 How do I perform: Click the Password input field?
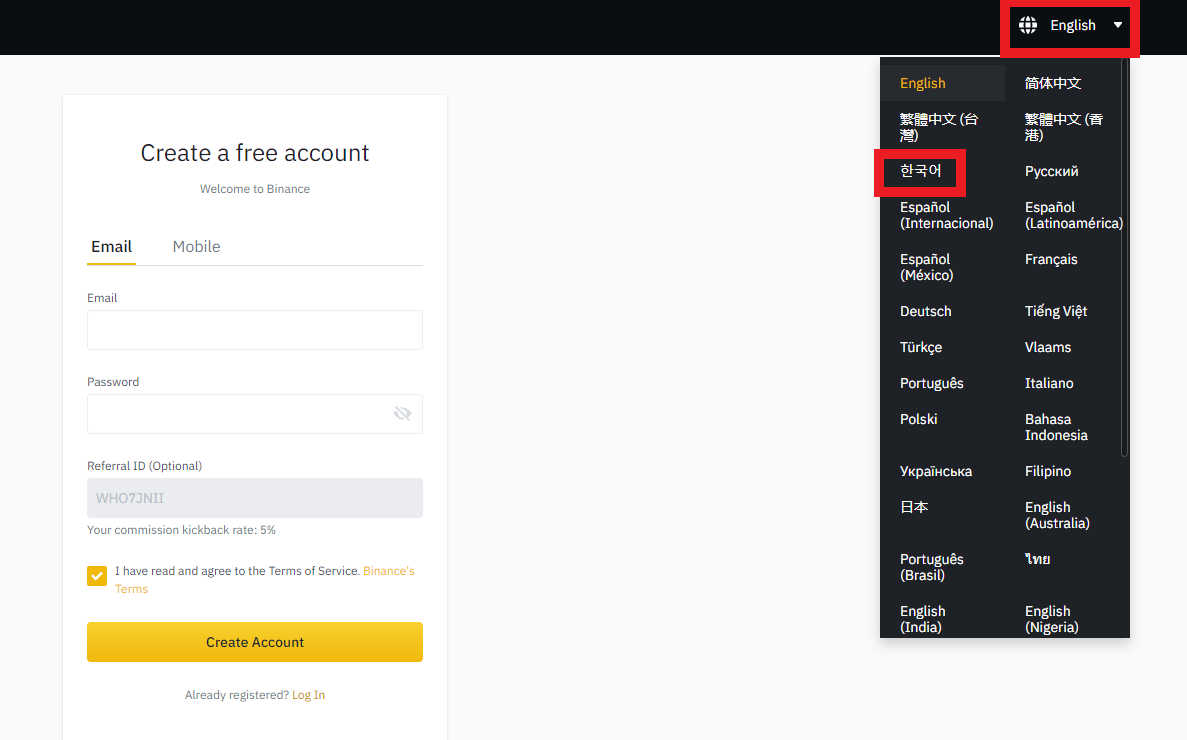pyautogui.click(x=254, y=414)
